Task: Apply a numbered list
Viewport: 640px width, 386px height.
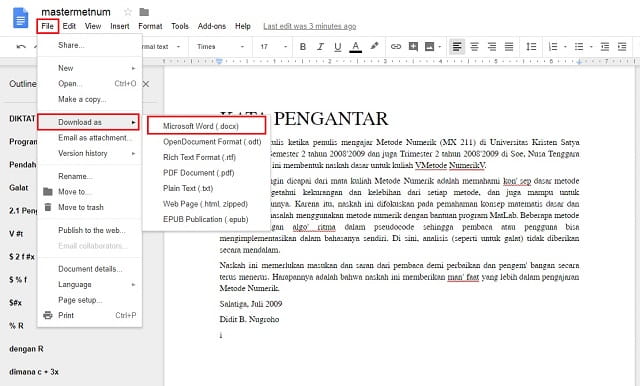Action: tap(553, 47)
